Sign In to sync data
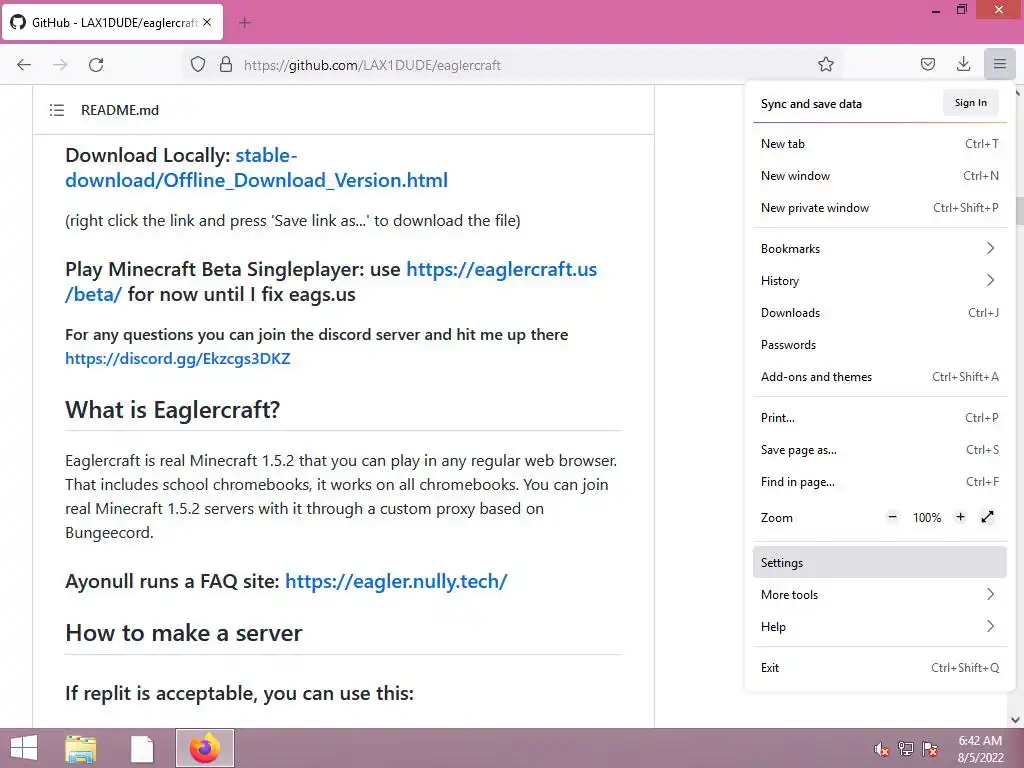The height and width of the screenshot is (768, 1024). [x=970, y=103]
